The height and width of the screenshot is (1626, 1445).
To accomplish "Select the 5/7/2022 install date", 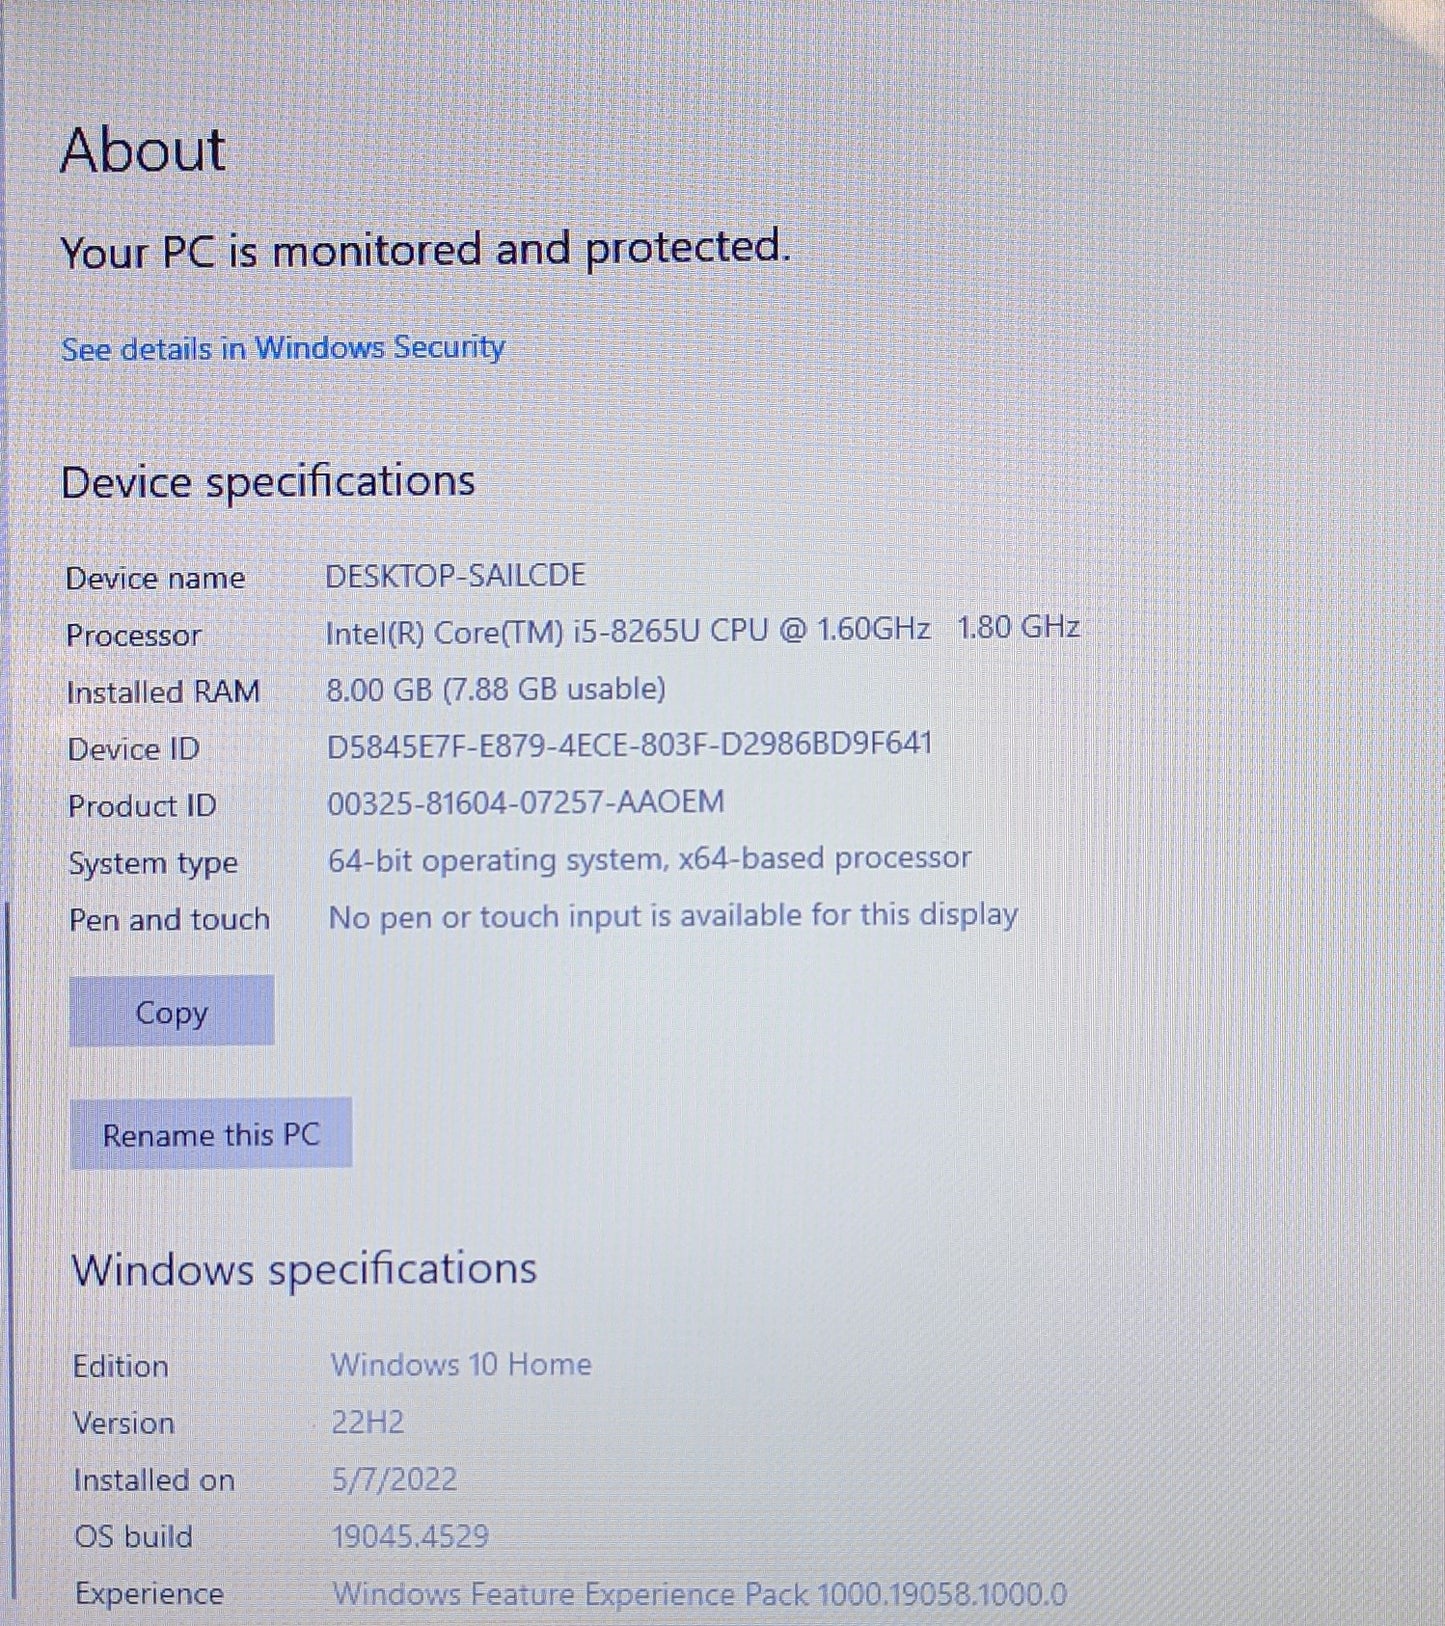I will coord(394,1479).
